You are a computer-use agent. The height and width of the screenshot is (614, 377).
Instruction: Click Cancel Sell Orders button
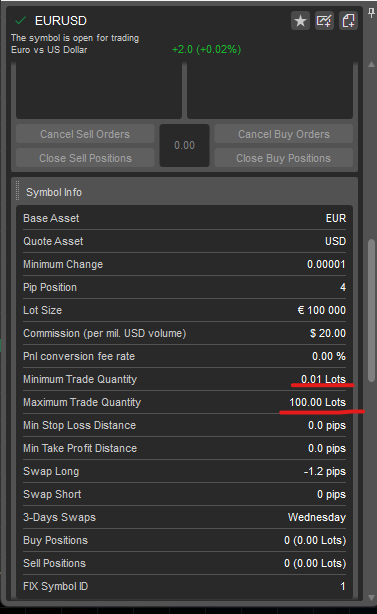[x=85, y=134]
